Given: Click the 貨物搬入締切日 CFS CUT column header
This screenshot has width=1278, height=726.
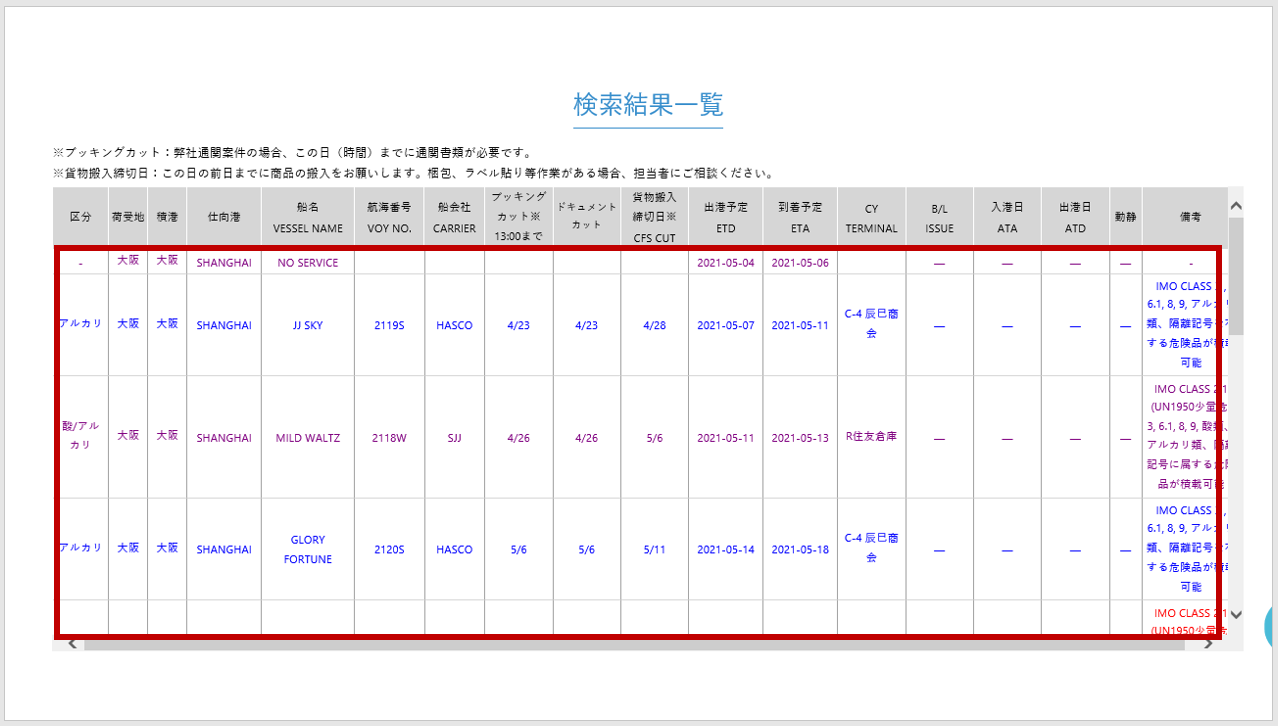Looking at the screenshot, I should (655, 216).
